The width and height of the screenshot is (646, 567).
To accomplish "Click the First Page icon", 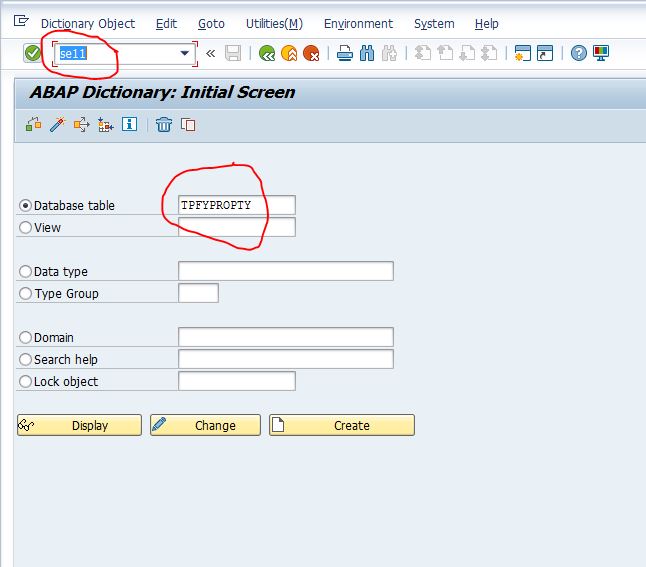I will pos(422,53).
